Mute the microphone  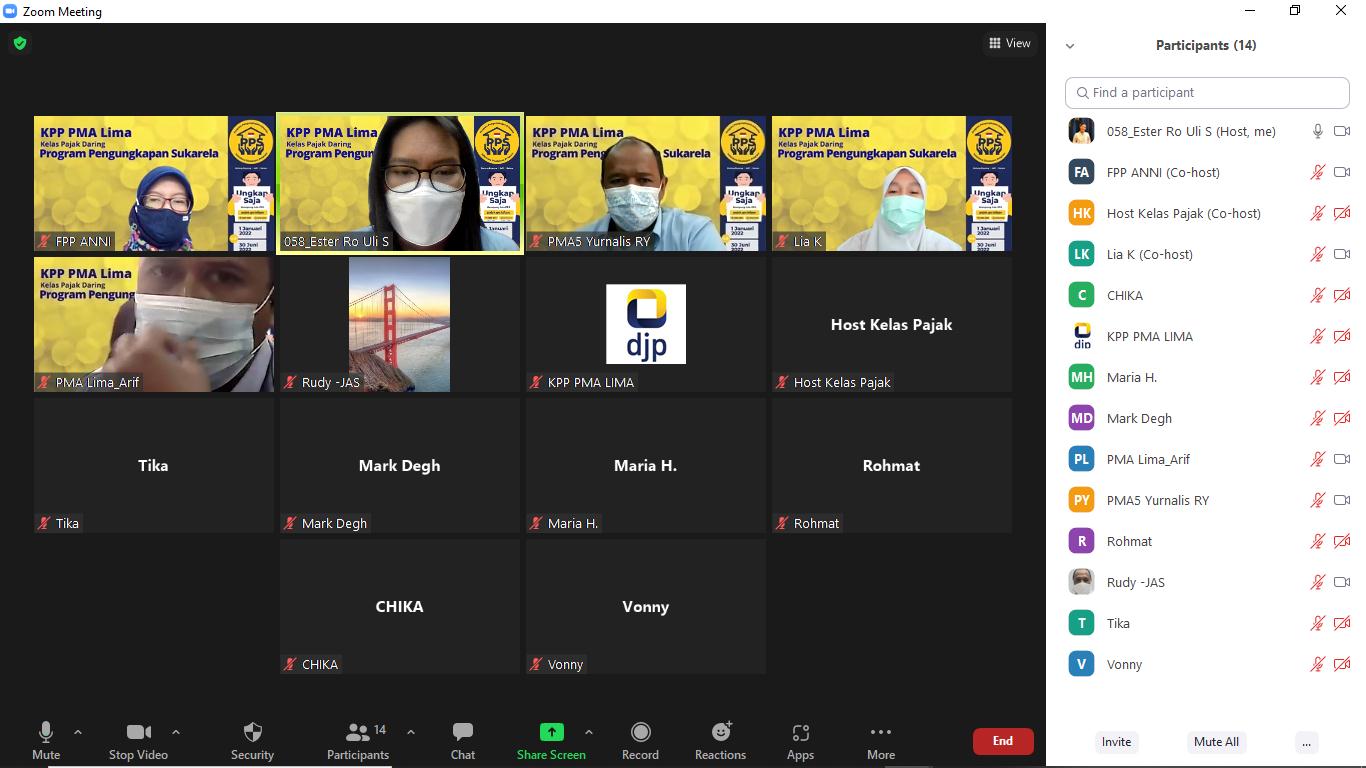(46, 740)
